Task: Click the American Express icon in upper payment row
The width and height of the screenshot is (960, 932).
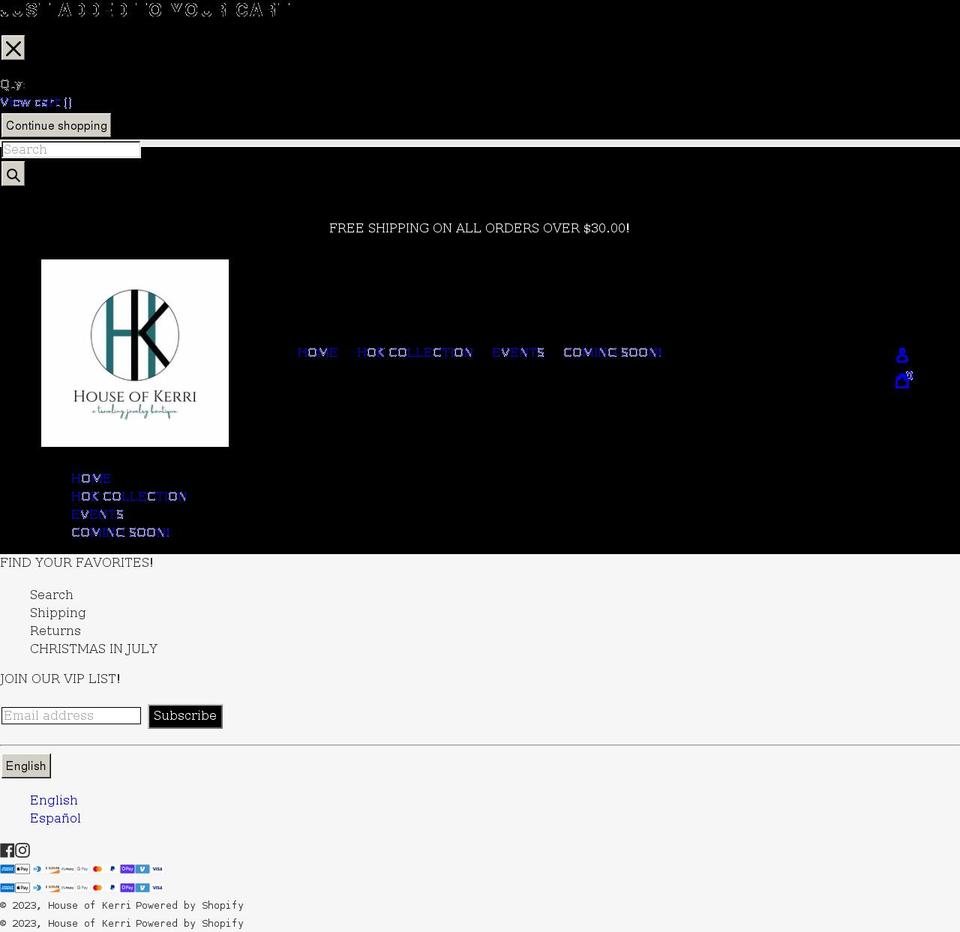Action: pyautogui.click(x=7, y=869)
